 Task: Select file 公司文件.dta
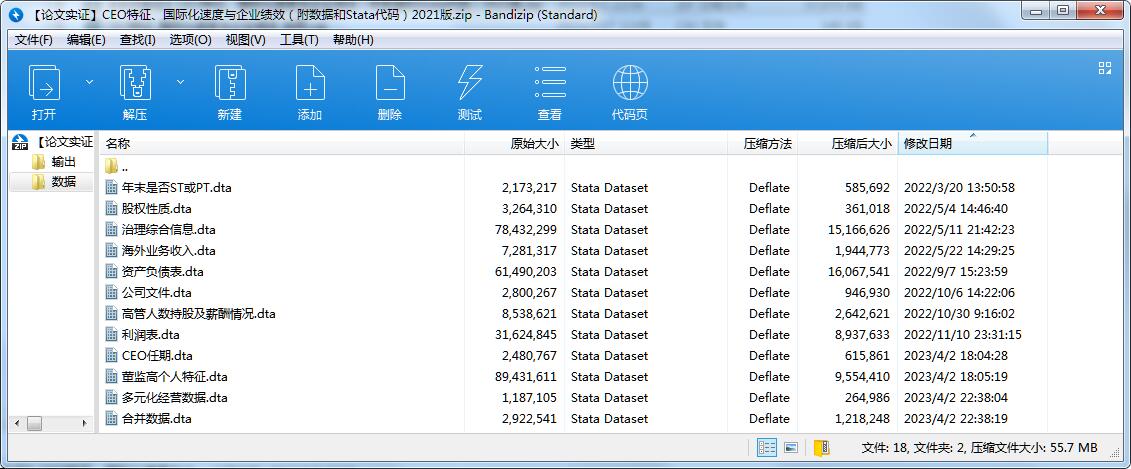point(157,292)
